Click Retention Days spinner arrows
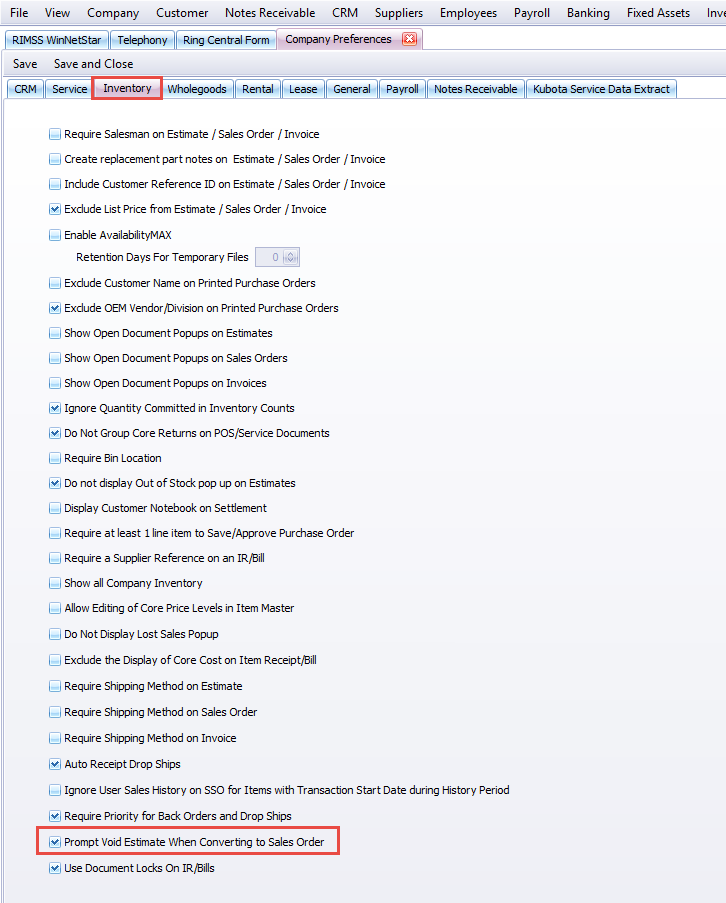Viewport: 726px width, 903px height. pos(291,257)
